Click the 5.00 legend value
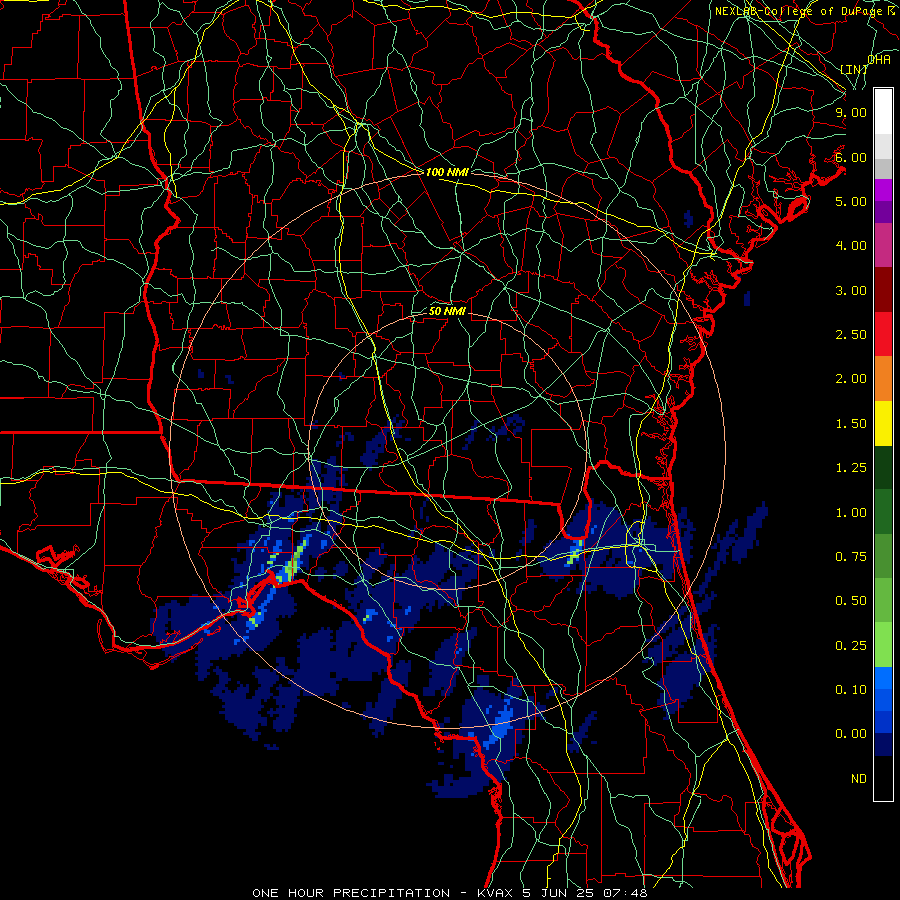Viewport: 900px width, 900px height. [851, 201]
